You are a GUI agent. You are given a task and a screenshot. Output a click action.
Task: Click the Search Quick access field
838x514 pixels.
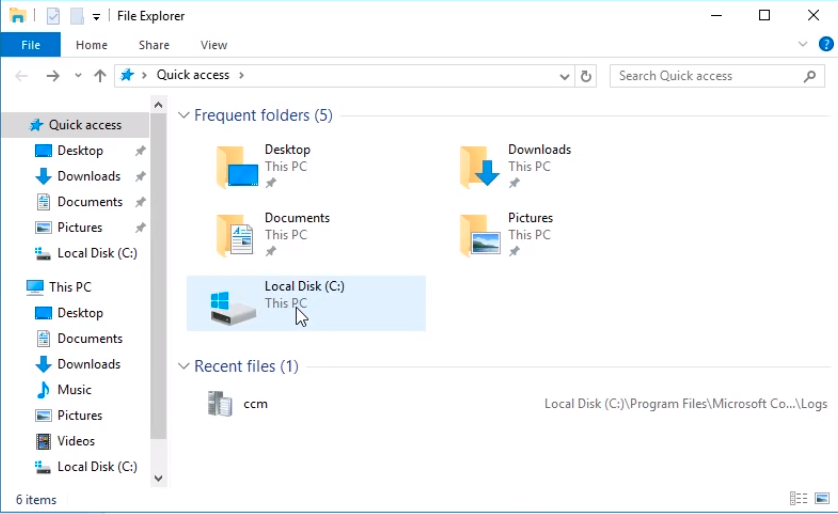point(705,76)
